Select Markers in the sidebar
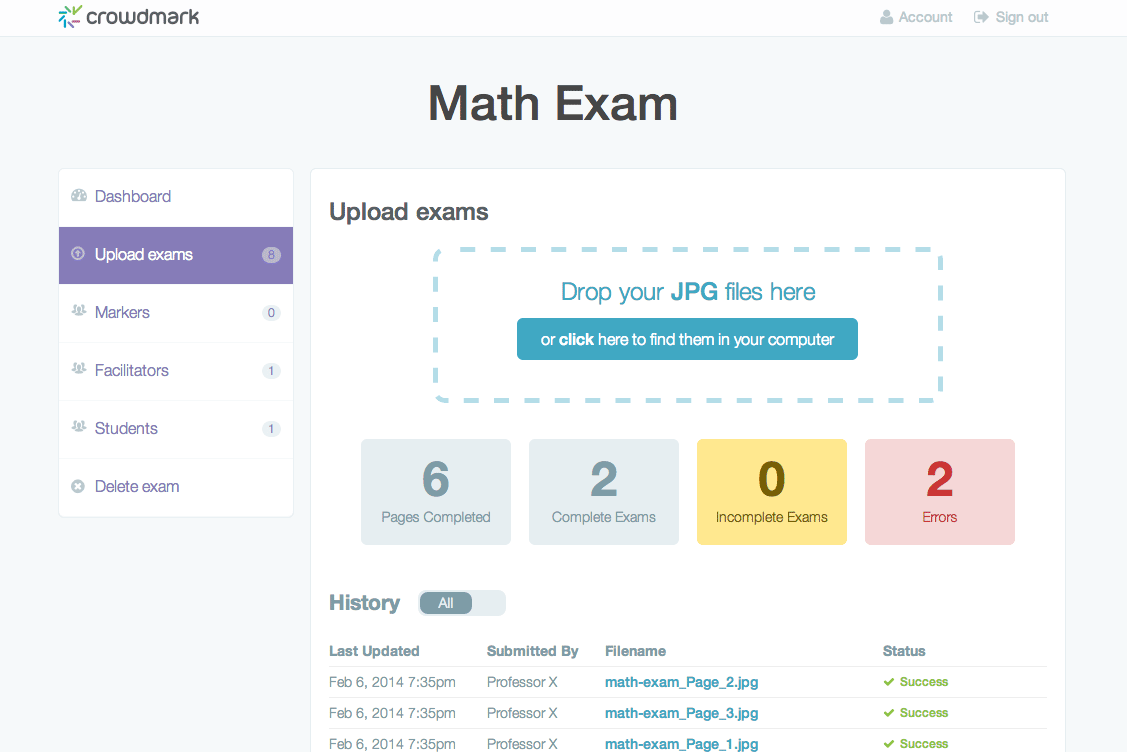The image size is (1127, 752). pyautogui.click(x=122, y=313)
